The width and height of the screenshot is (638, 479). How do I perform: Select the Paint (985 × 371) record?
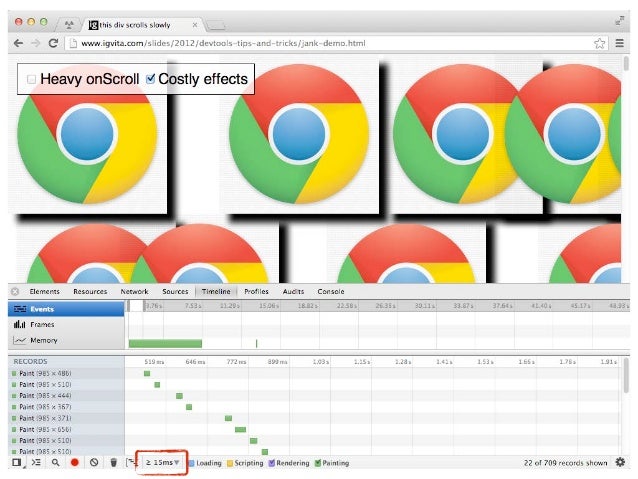[x=66, y=418]
